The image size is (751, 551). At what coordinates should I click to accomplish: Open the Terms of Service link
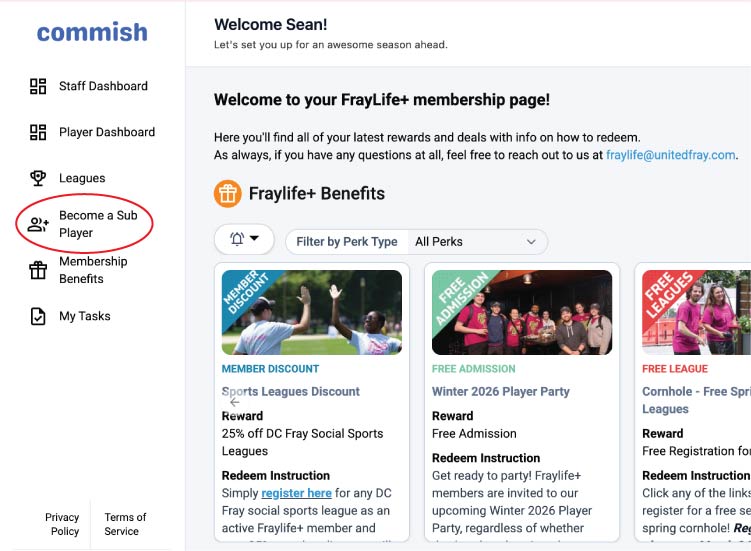click(124, 524)
